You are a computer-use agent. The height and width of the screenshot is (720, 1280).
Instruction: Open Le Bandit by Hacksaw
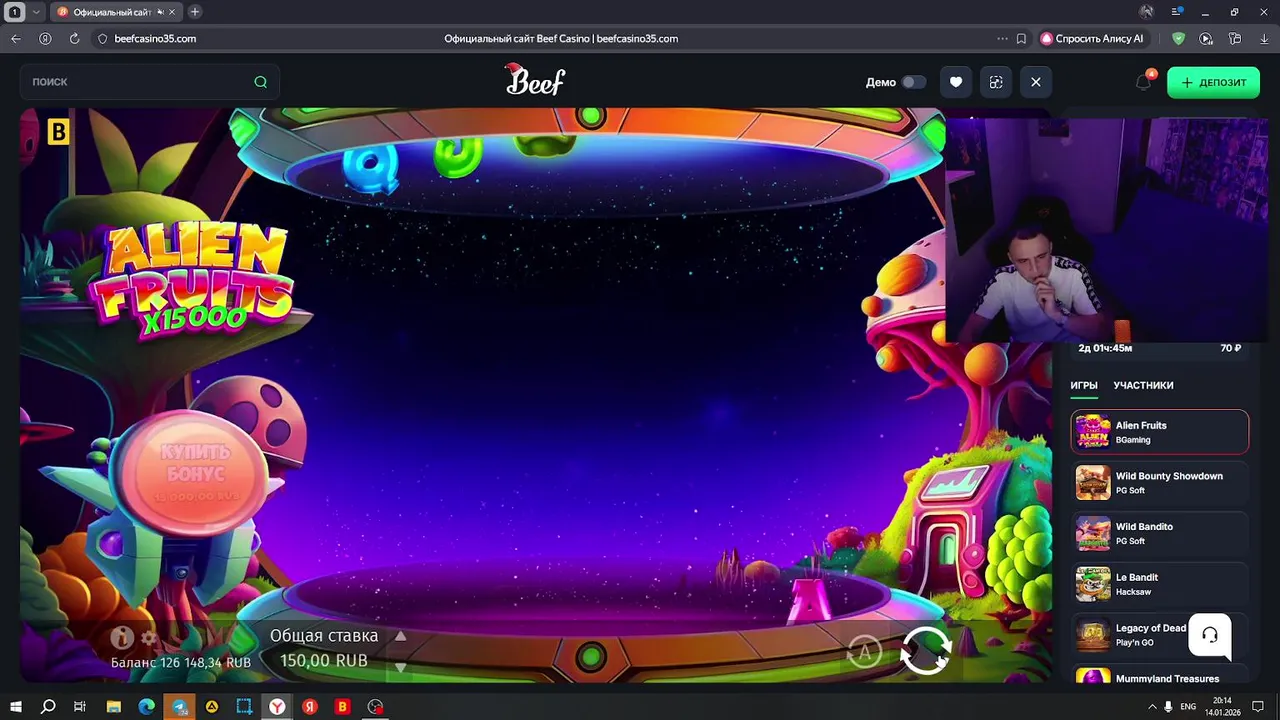(1160, 584)
